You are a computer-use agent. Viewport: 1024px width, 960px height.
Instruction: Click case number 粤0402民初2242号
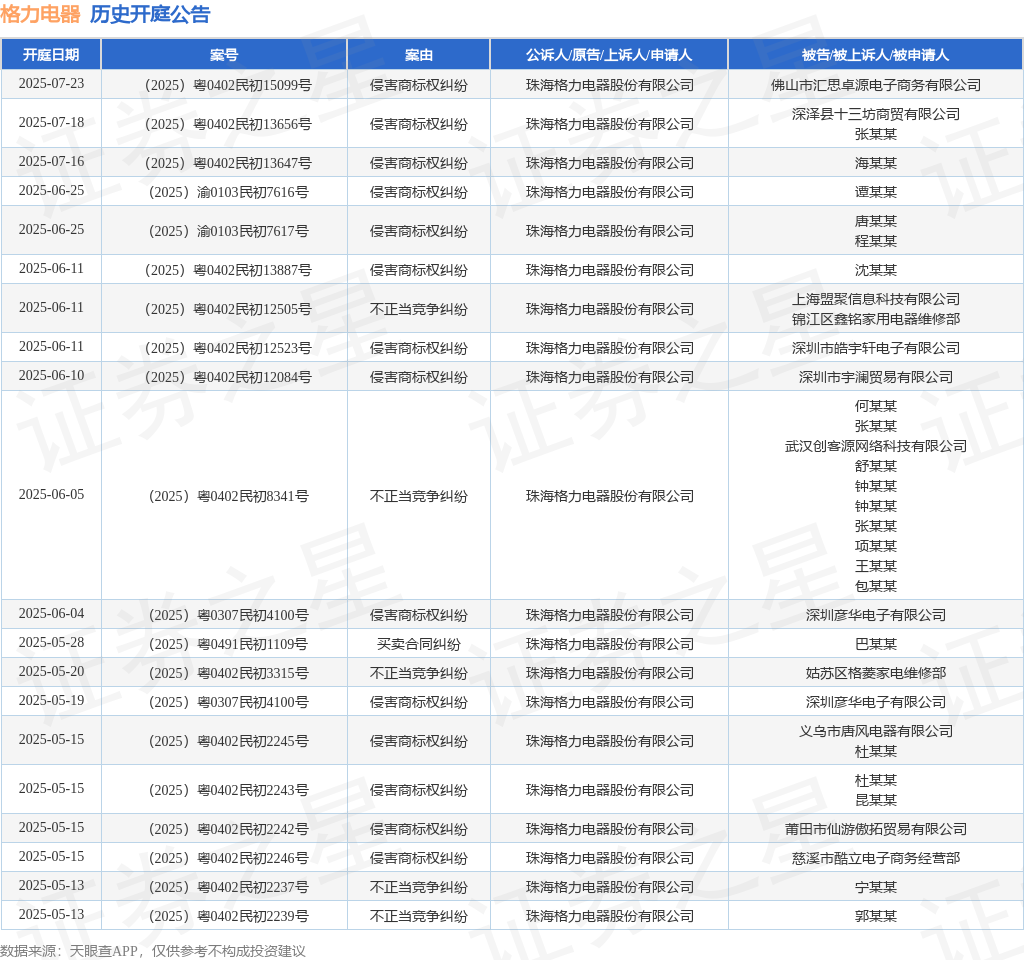pyautogui.click(x=229, y=829)
